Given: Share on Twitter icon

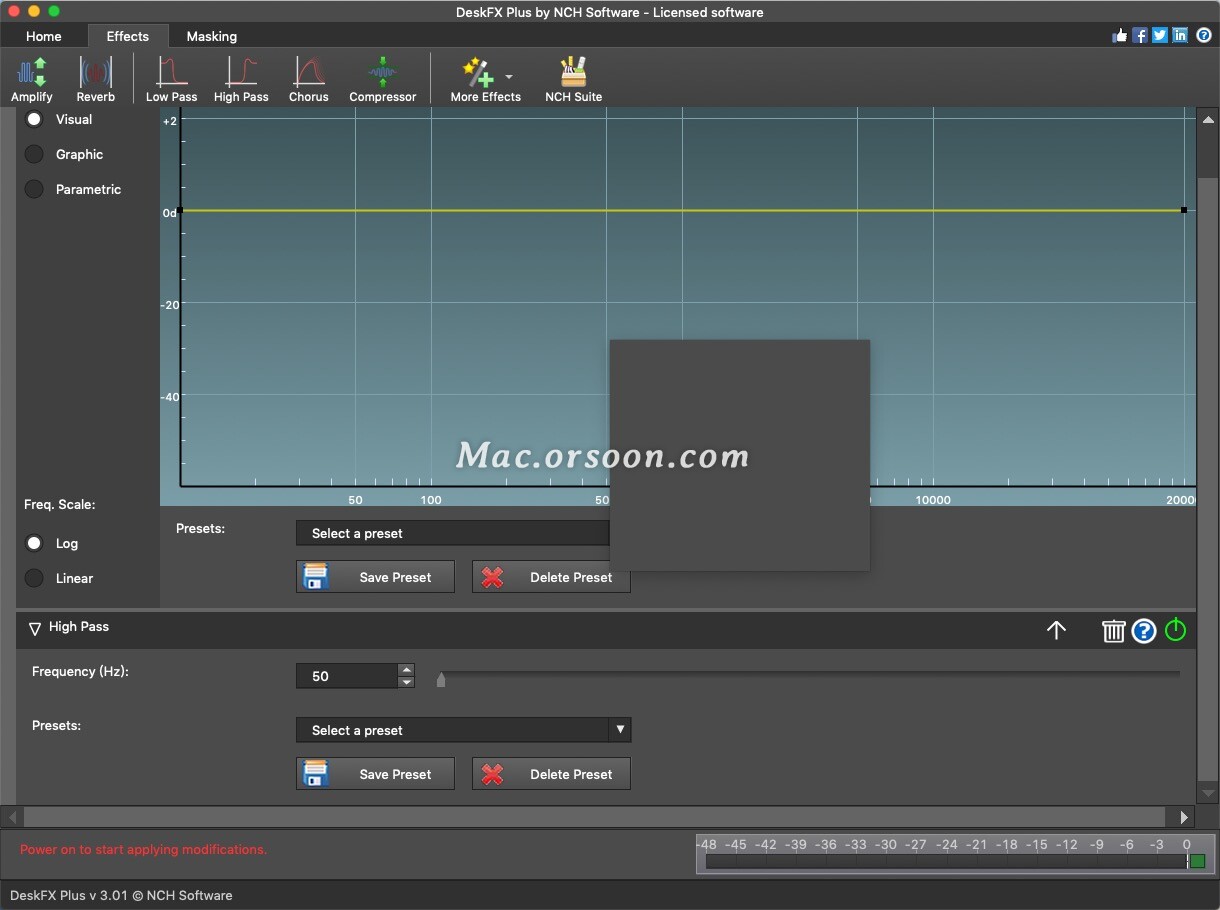Looking at the screenshot, I should [1160, 35].
